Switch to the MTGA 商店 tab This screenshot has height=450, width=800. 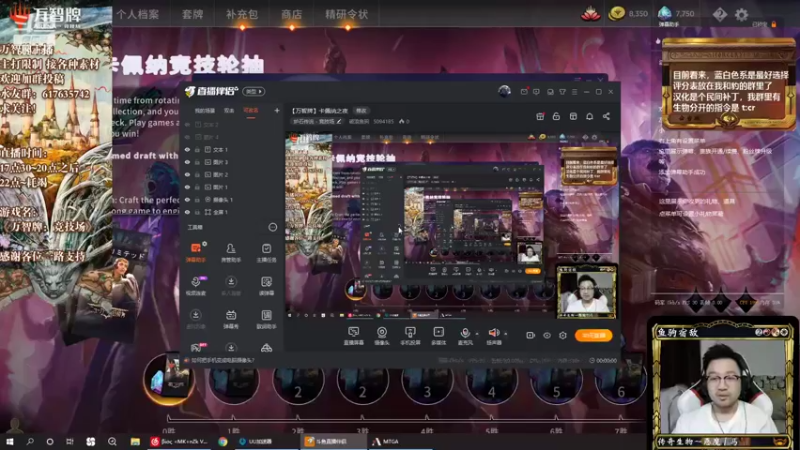point(291,14)
